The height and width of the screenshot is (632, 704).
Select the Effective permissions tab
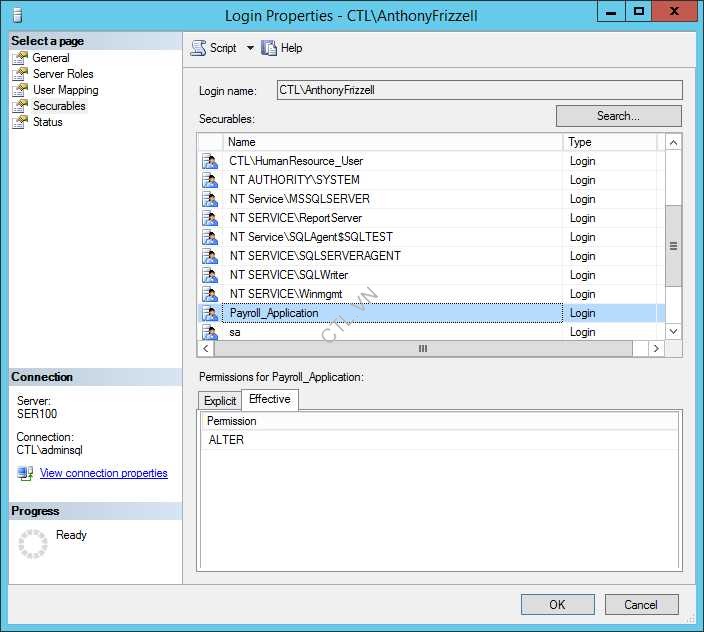270,399
